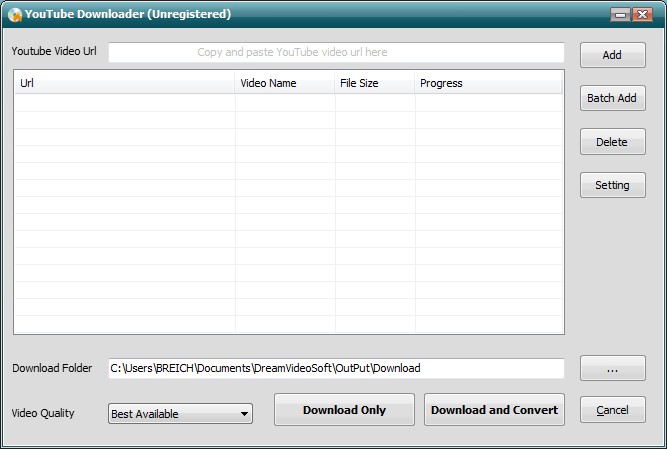Screen dimensions: 667x449
Task: Browse for folder with the "..." button
Action: click(x=613, y=368)
